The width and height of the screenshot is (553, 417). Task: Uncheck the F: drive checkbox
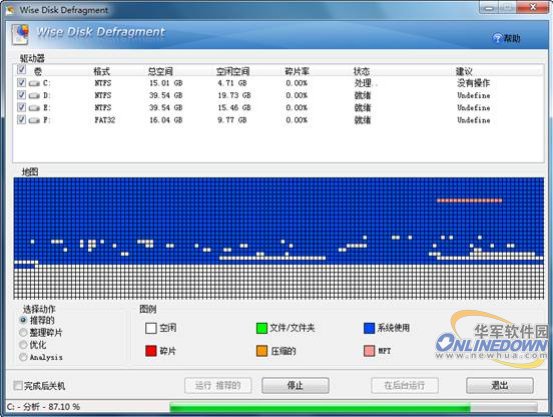(21, 120)
